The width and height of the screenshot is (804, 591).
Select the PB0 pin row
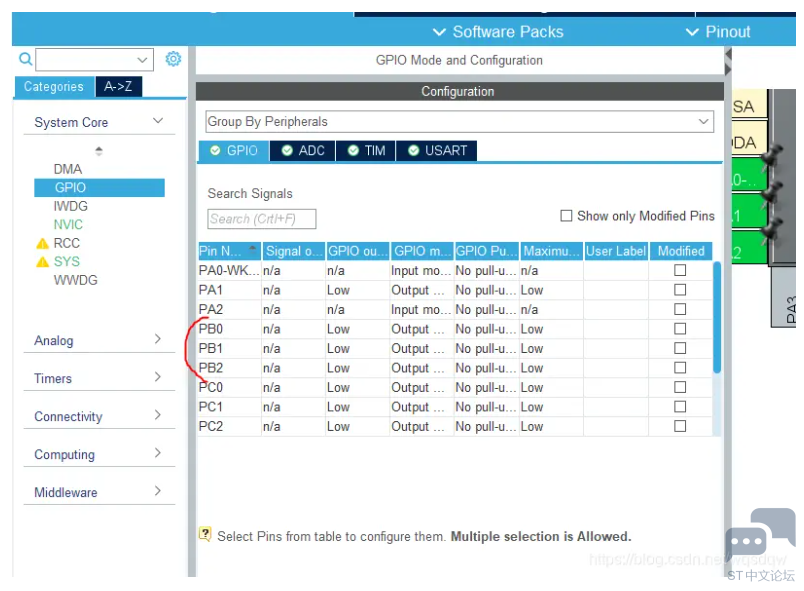coord(455,329)
